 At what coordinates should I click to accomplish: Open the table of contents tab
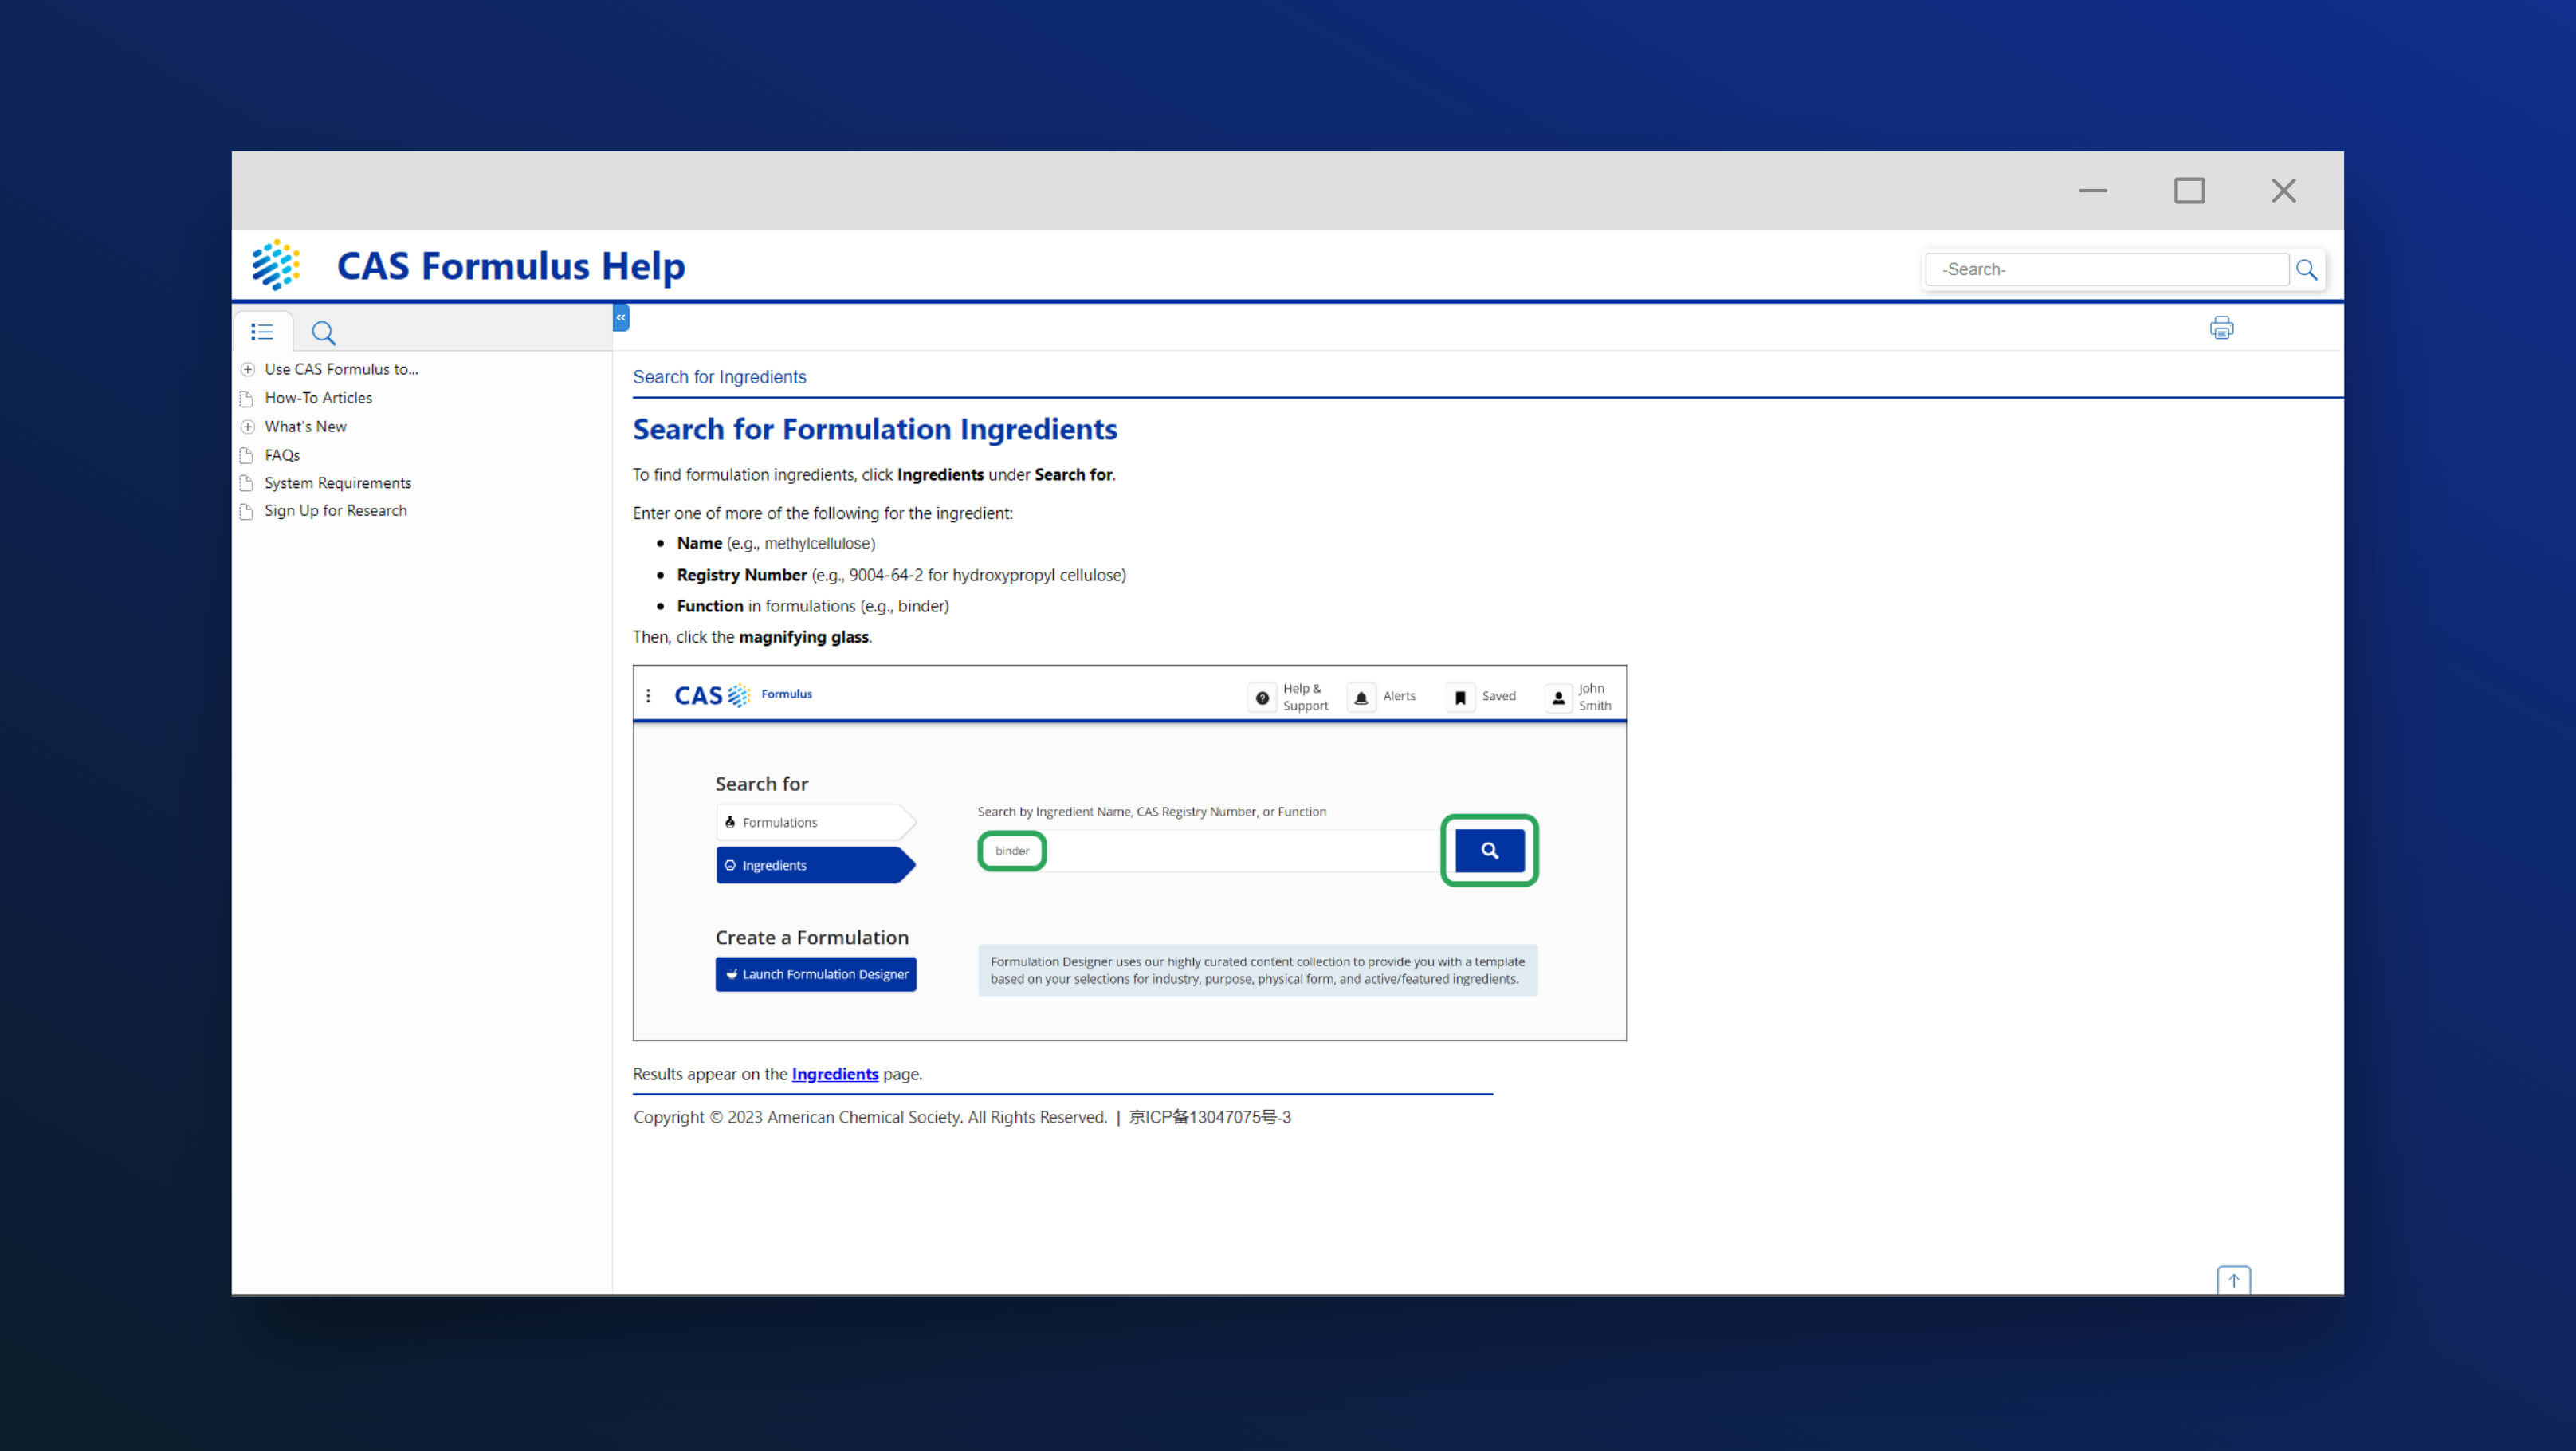pos(262,331)
